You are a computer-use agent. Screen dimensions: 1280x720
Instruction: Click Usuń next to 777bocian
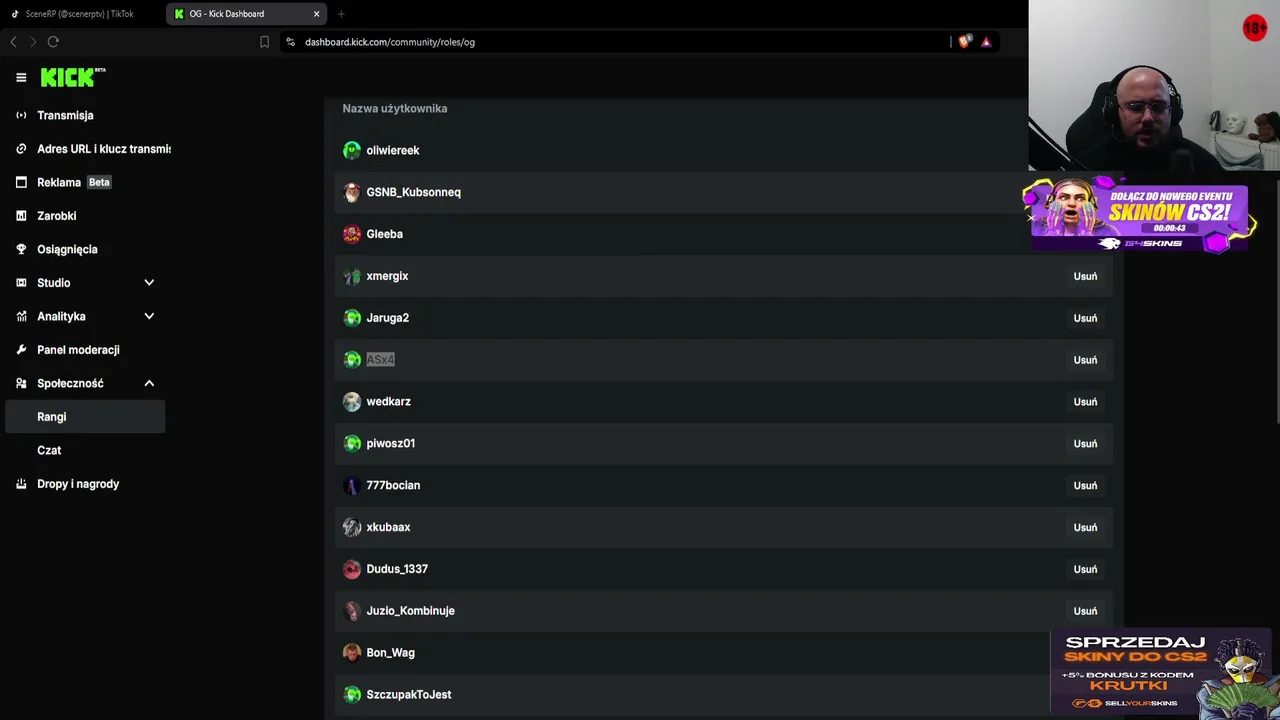pyautogui.click(x=1085, y=485)
